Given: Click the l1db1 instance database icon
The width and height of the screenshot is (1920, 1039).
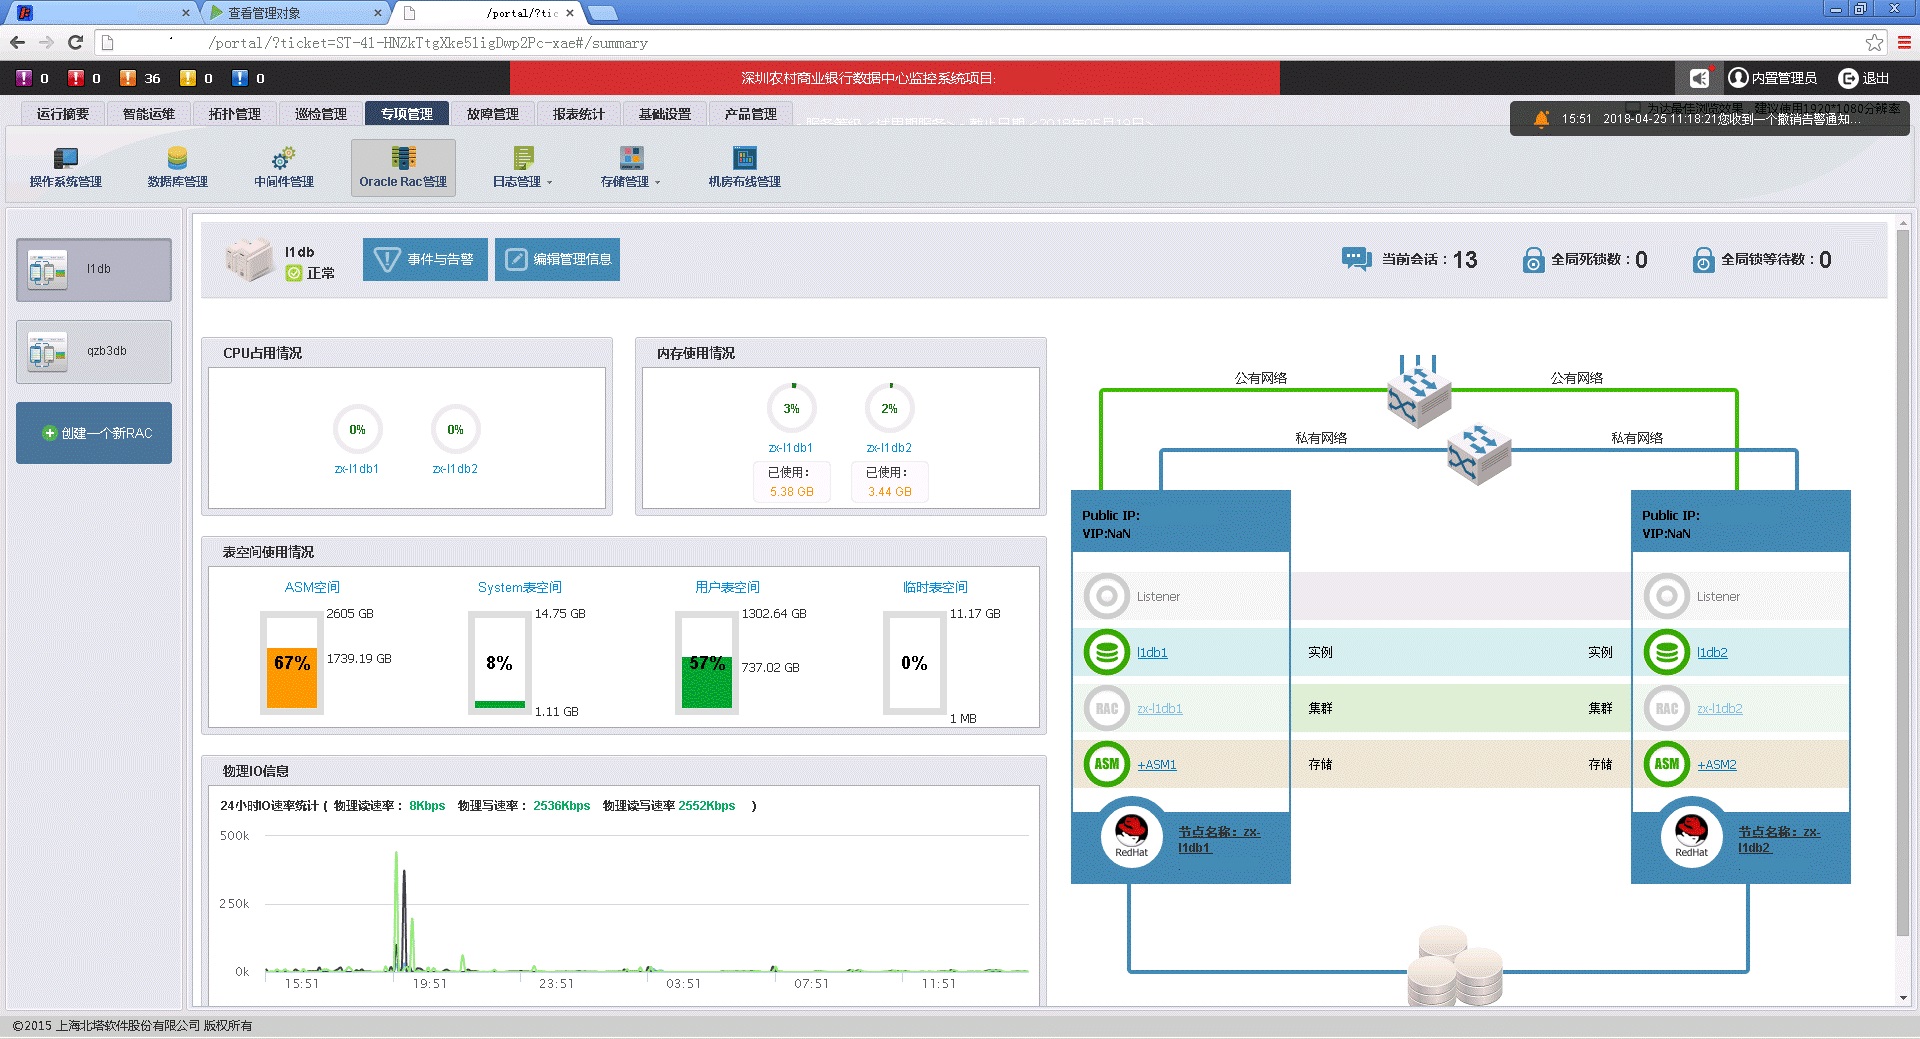Looking at the screenshot, I should [1106, 653].
